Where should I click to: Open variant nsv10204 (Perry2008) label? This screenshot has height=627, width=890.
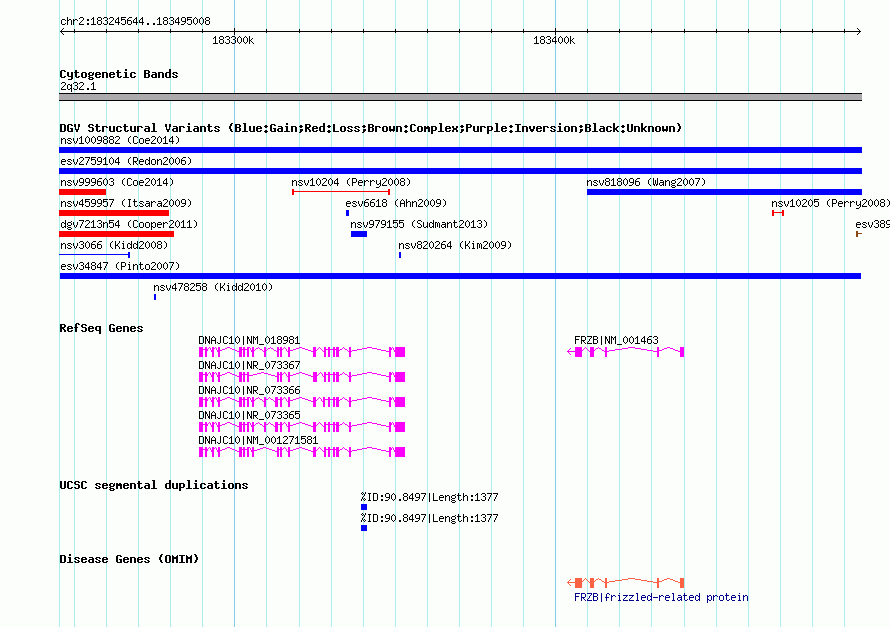tap(351, 182)
